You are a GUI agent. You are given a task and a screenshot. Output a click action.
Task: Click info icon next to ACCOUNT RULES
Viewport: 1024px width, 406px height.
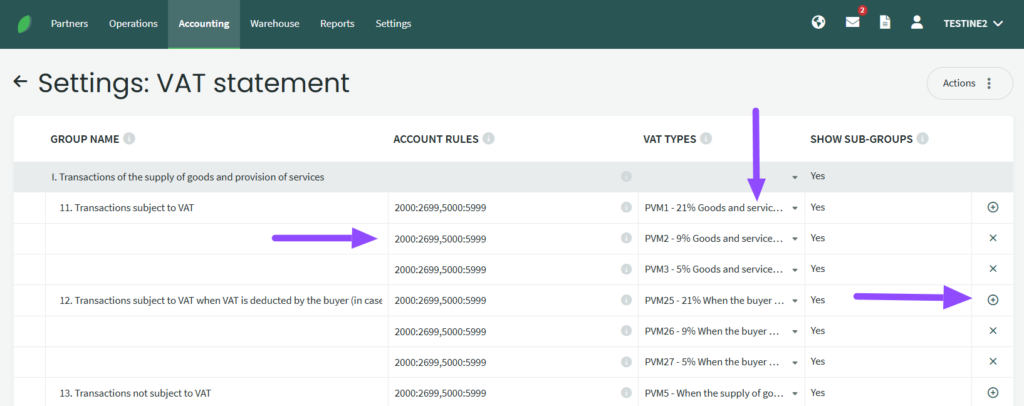(x=488, y=139)
